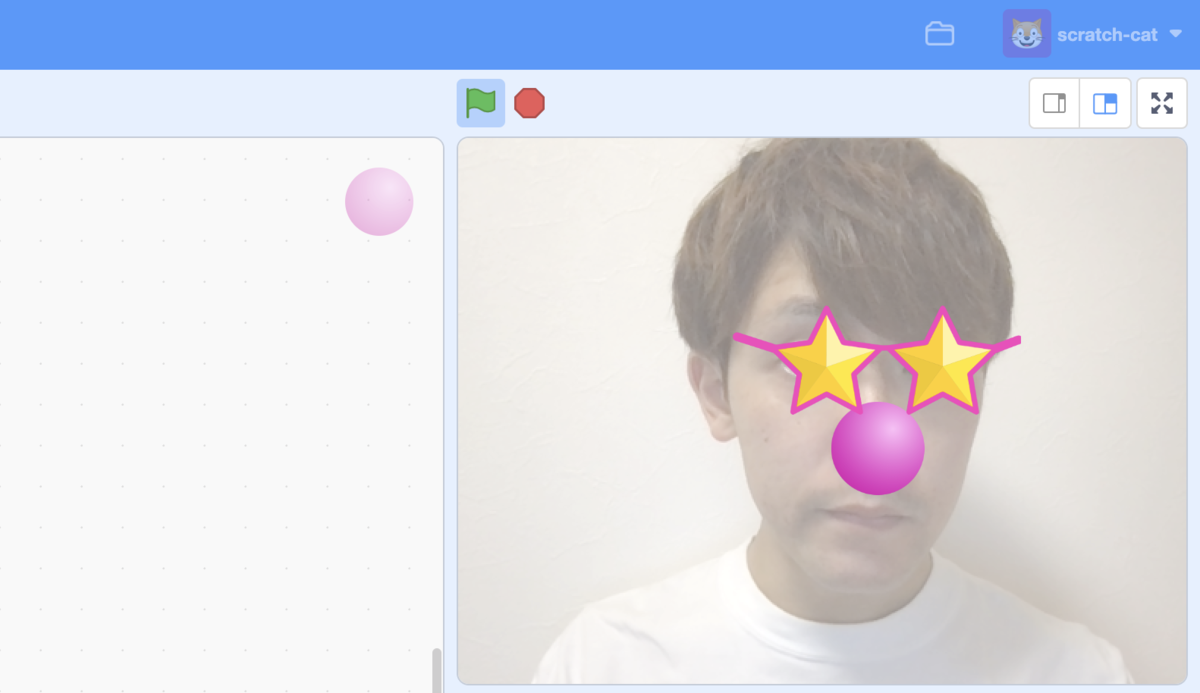
Task: Click the green flag to start
Action: pyautogui.click(x=481, y=103)
